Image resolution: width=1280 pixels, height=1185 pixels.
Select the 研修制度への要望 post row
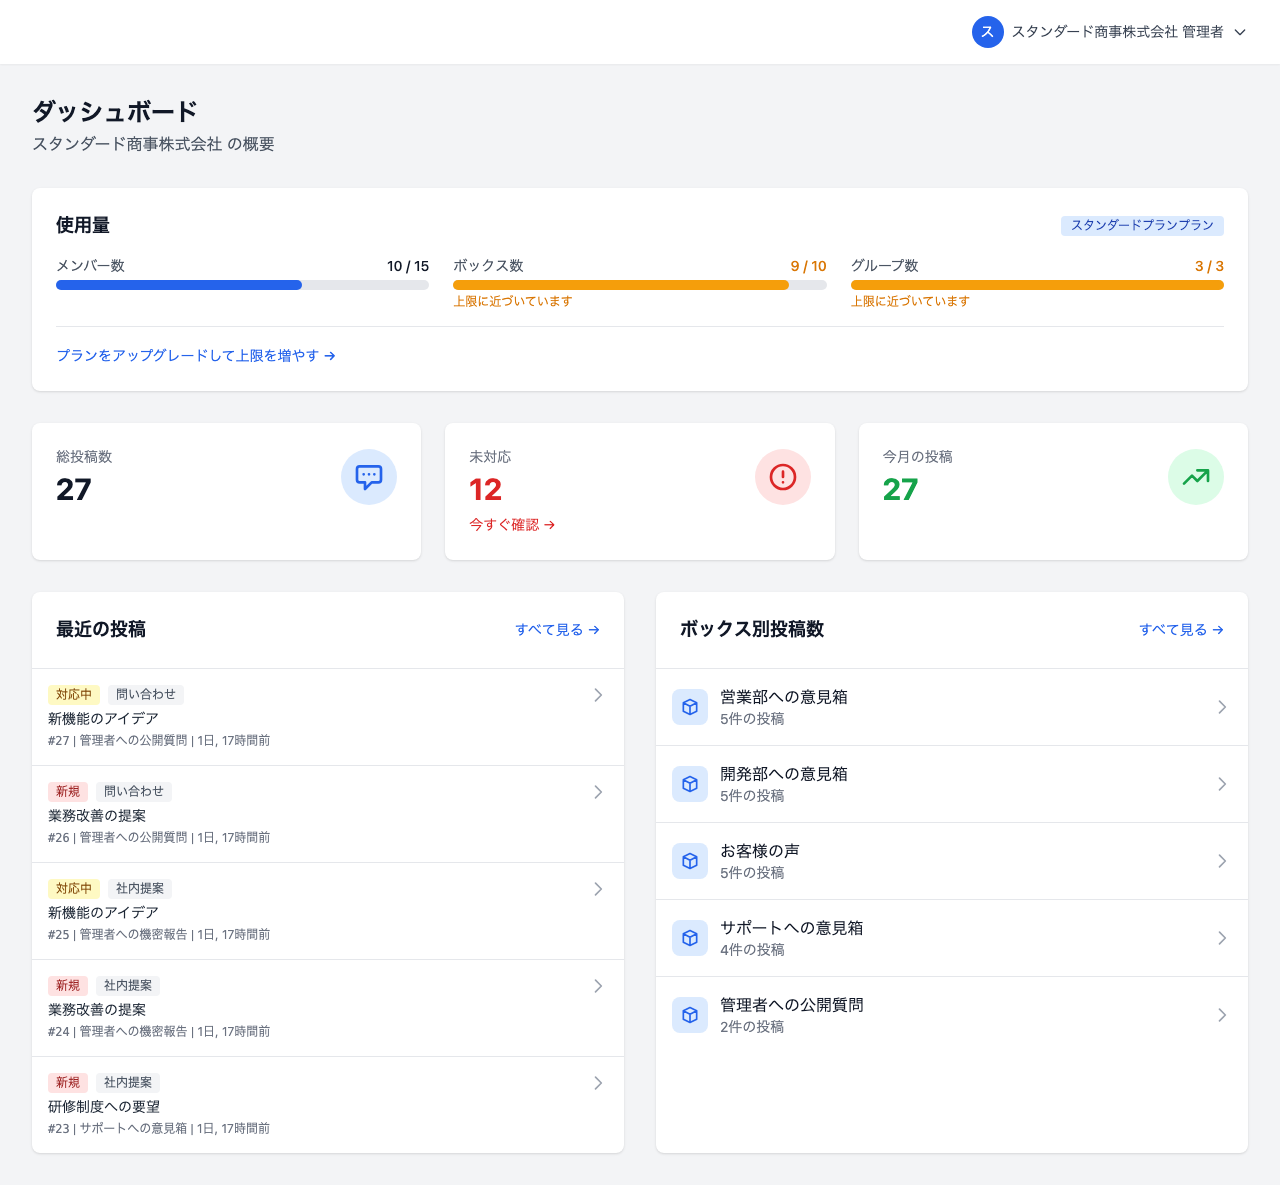[328, 1105]
